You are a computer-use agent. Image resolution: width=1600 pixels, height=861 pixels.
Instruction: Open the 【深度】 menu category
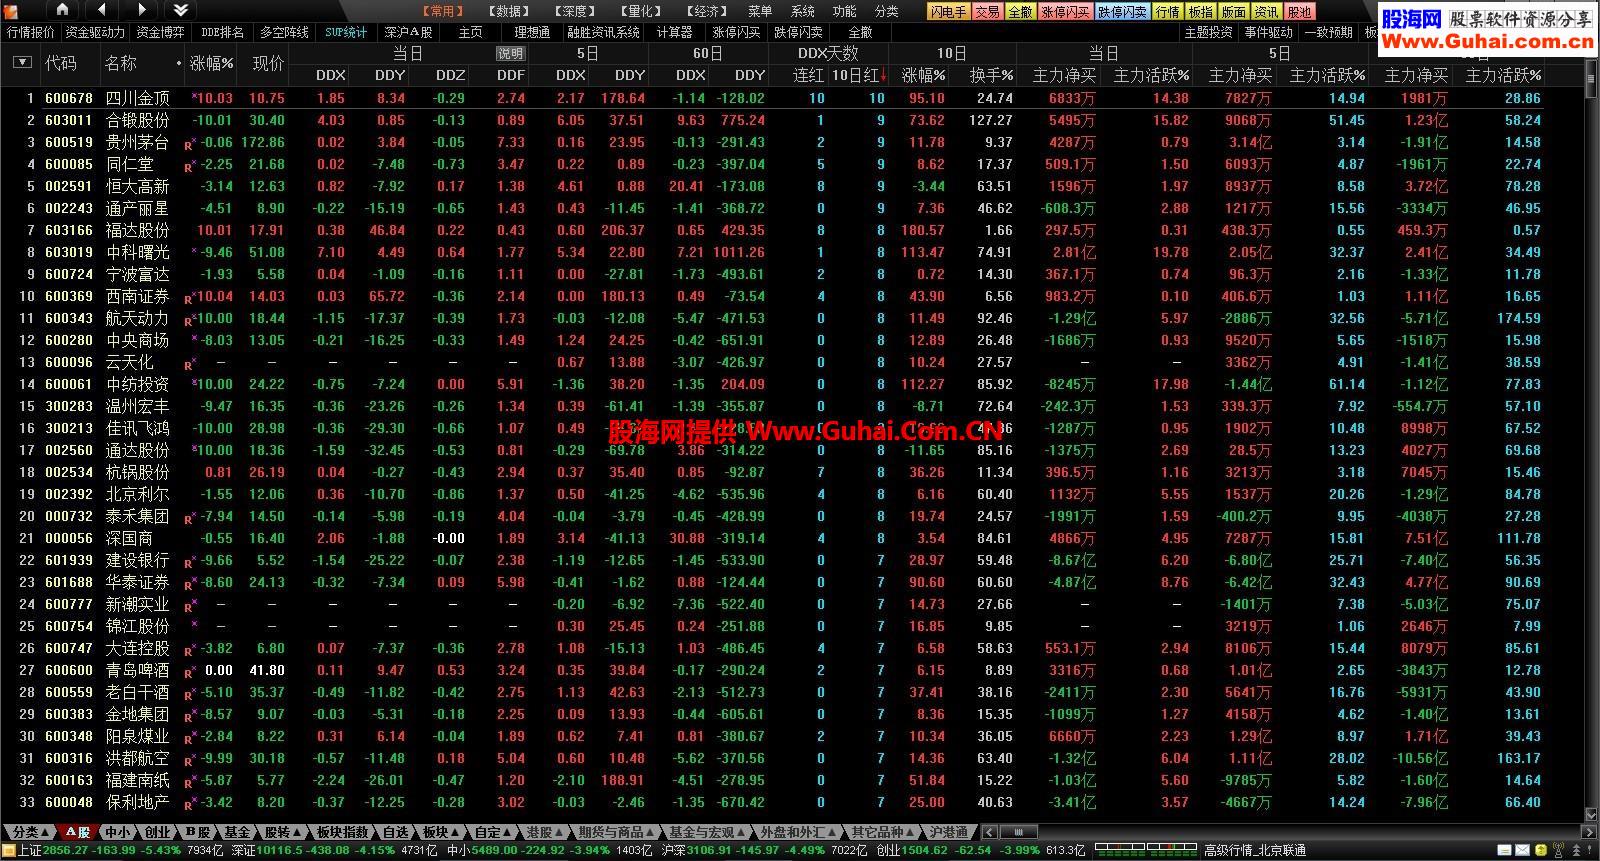[575, 11]
